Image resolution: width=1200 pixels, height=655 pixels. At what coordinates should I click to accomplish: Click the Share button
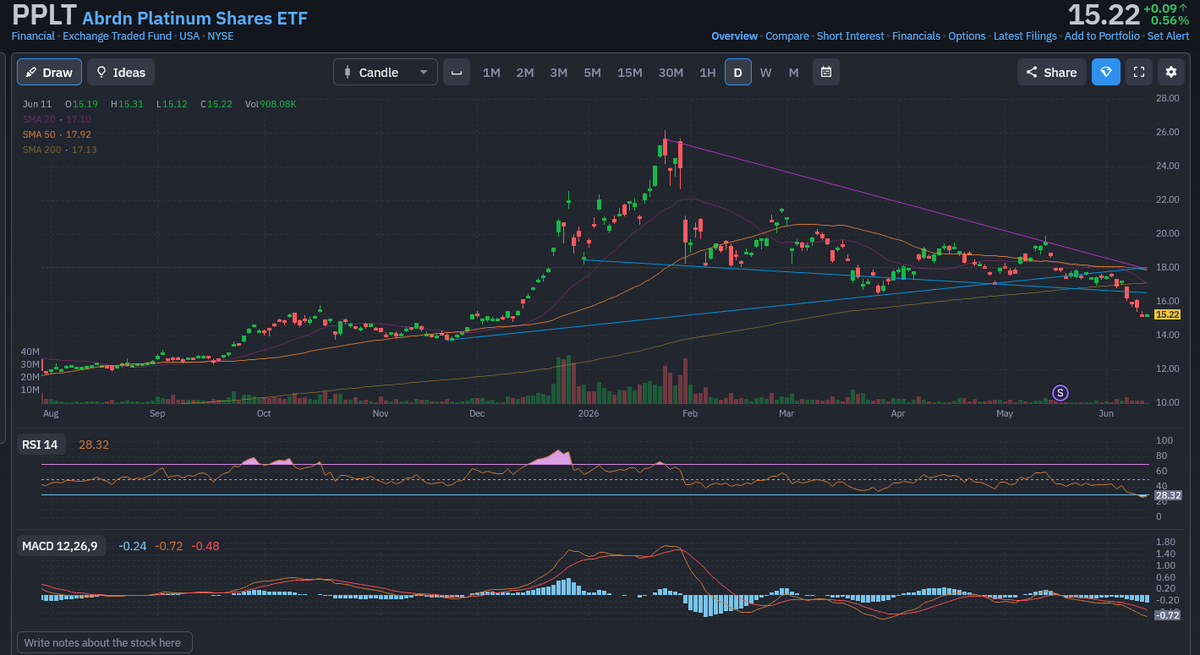[1051, 72]
